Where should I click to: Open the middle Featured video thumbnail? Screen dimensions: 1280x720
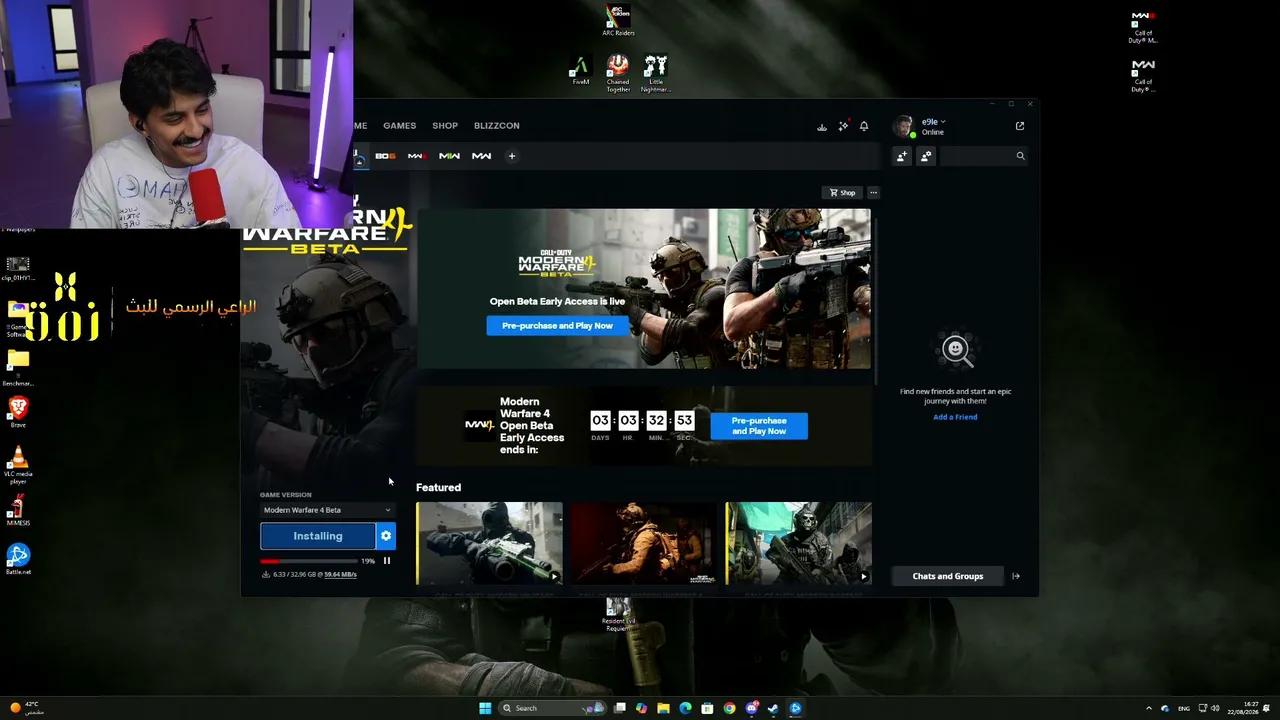point(644,543)
